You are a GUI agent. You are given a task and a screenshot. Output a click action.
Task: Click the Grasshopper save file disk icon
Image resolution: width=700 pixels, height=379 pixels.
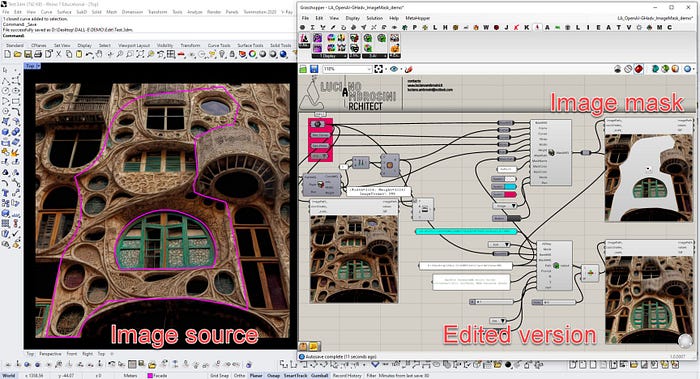click(314, 69)
